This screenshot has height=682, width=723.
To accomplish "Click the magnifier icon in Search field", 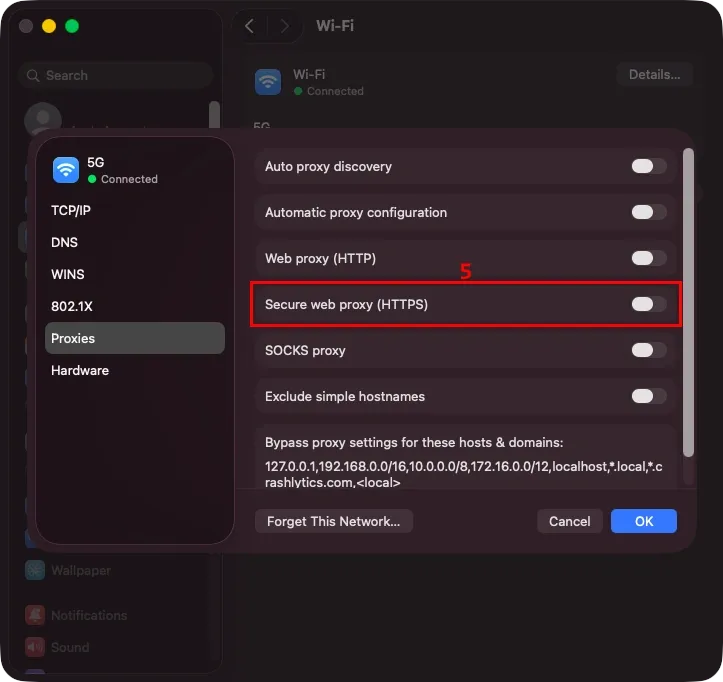I will (x=33, y=75).
